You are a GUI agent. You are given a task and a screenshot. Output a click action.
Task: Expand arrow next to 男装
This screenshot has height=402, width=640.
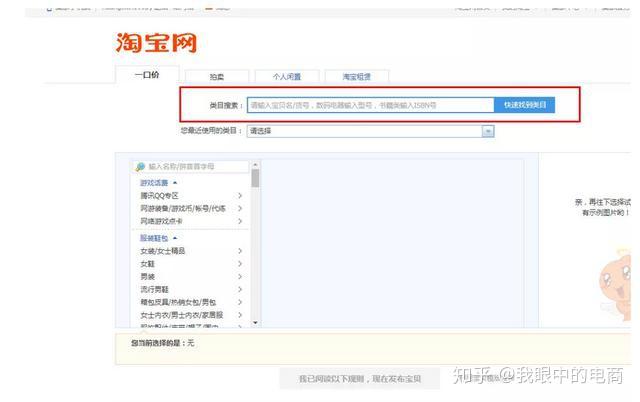(x=240, y=277)
